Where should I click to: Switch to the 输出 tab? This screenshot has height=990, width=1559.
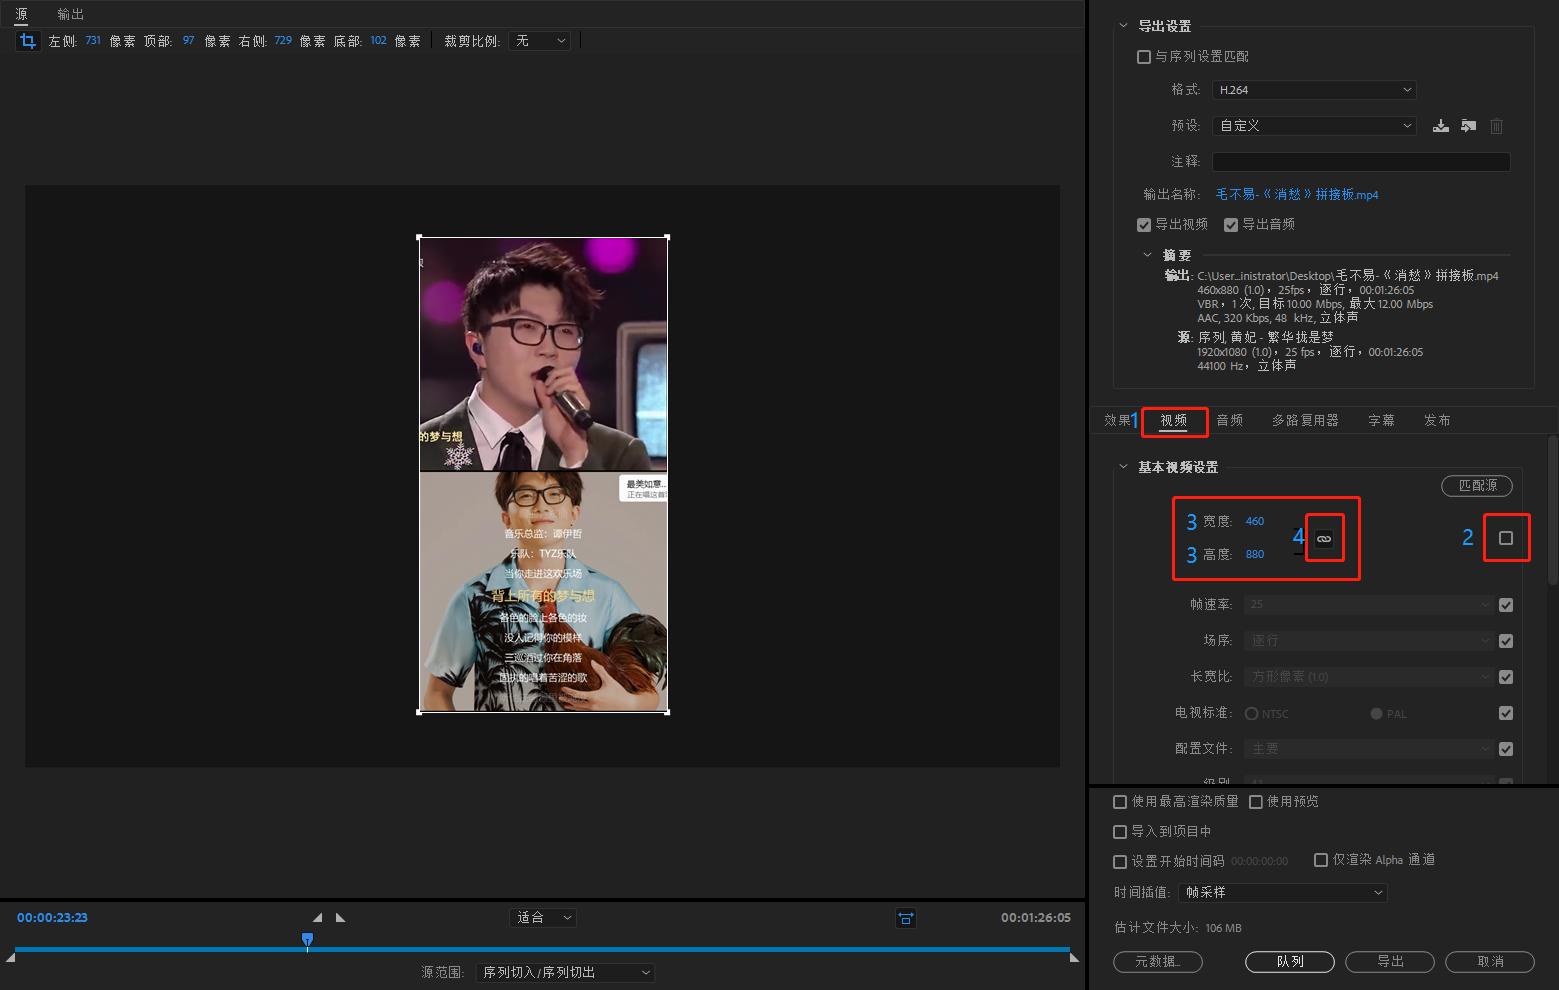point(70,14)
